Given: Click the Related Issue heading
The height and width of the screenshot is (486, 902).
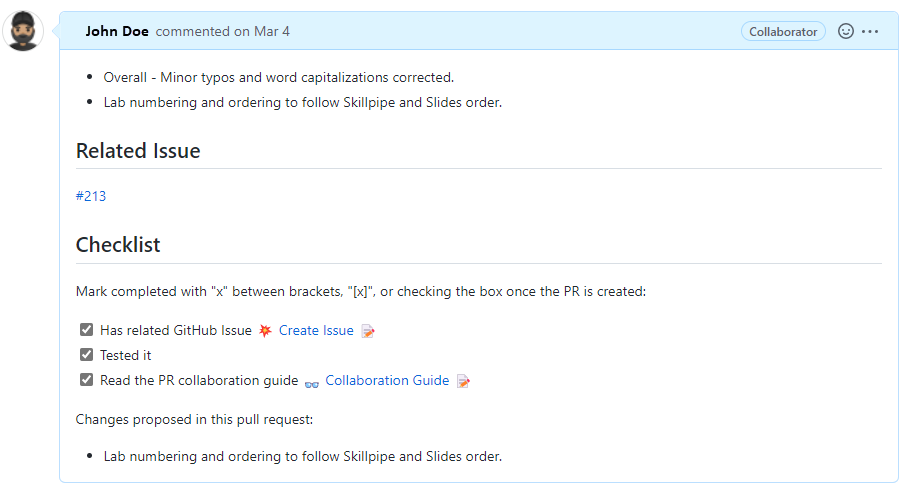Looking at the screenshot, I should [138, 151].
